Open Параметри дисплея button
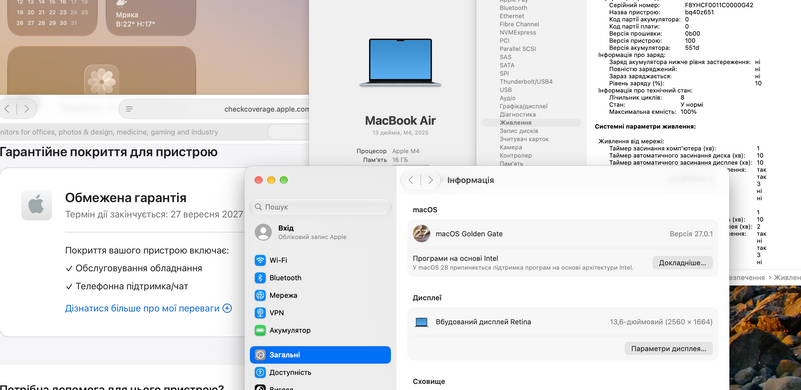801x390 pixels. [x=669, y=349]
